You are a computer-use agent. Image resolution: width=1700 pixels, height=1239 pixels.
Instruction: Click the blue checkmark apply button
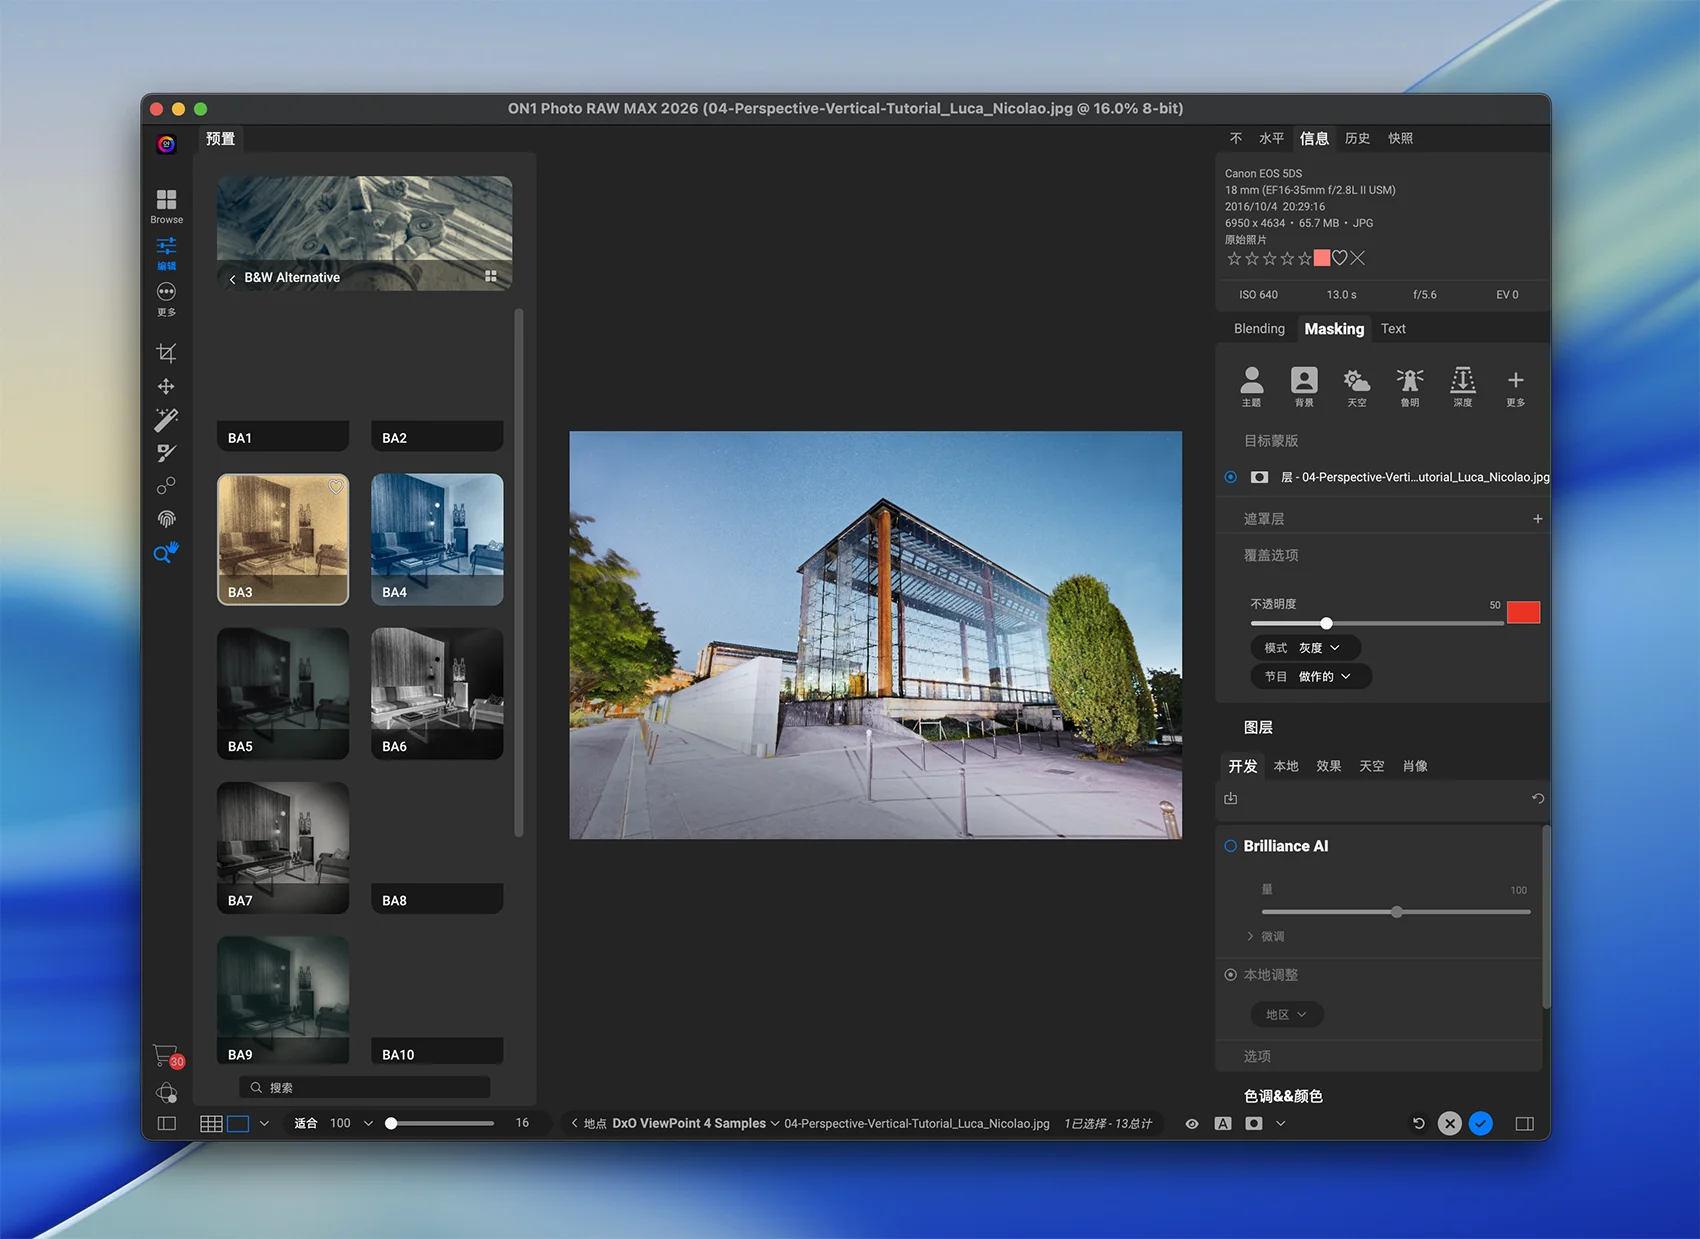(1481, 1123)
